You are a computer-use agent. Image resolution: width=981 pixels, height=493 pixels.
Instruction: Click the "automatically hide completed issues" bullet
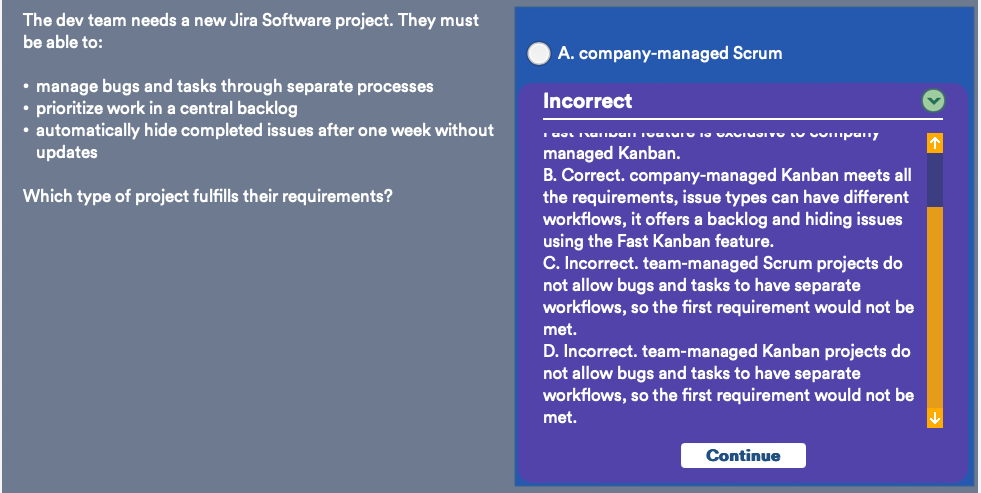tap(265, 141)
